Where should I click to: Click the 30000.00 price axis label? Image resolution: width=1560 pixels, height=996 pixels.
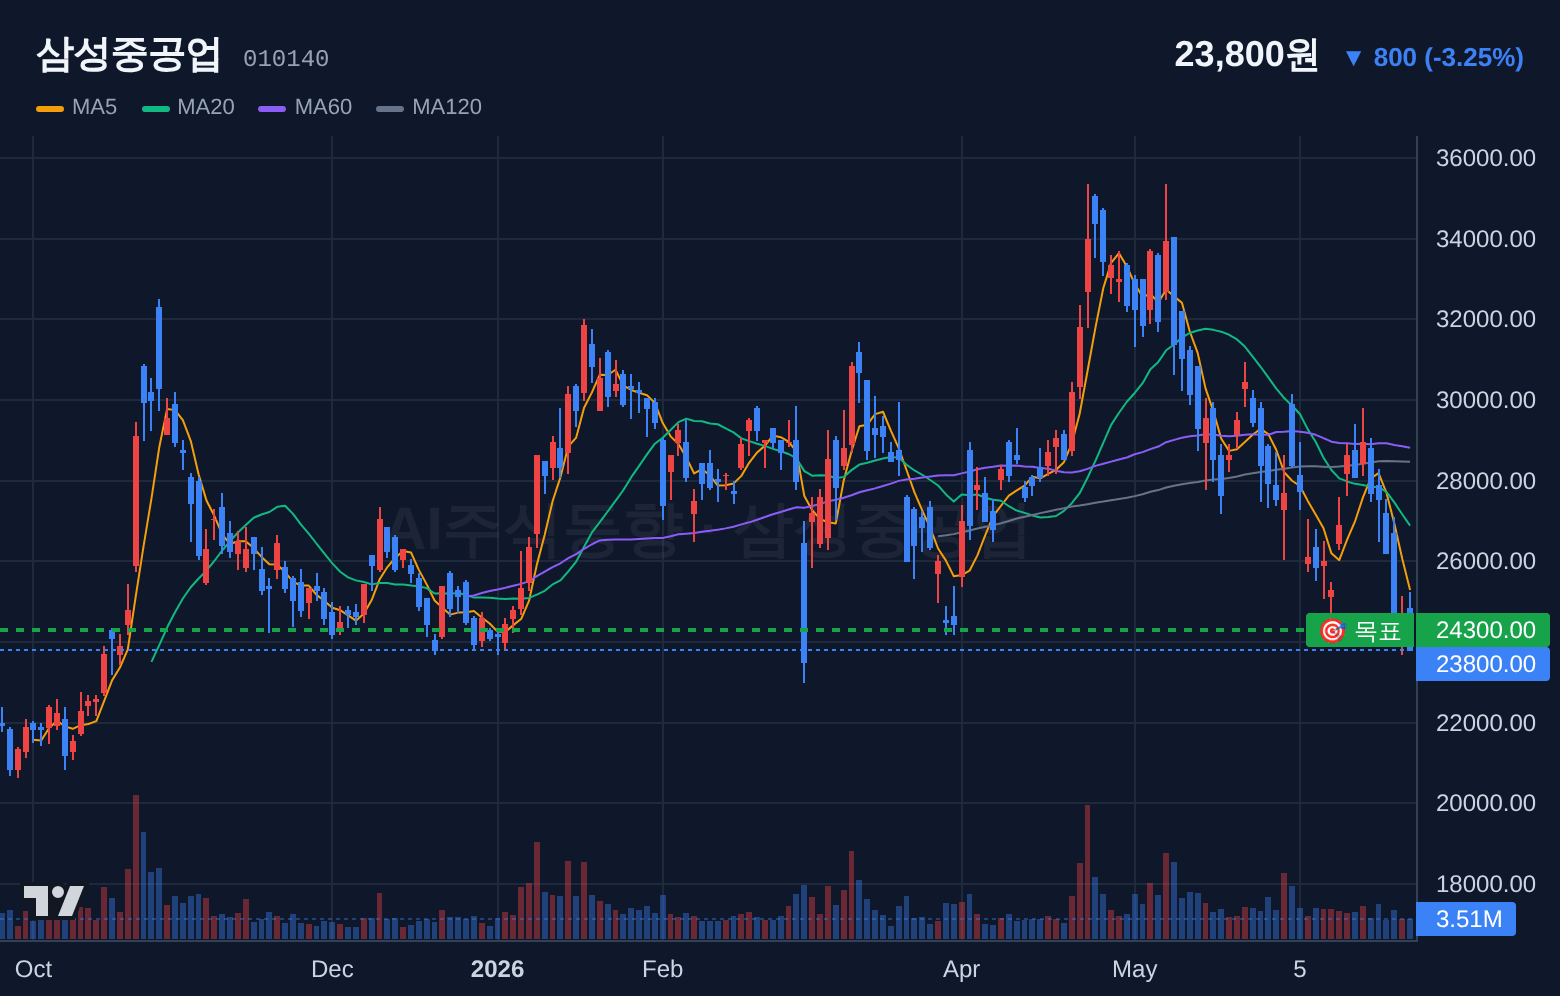[x=1485, y=400]
